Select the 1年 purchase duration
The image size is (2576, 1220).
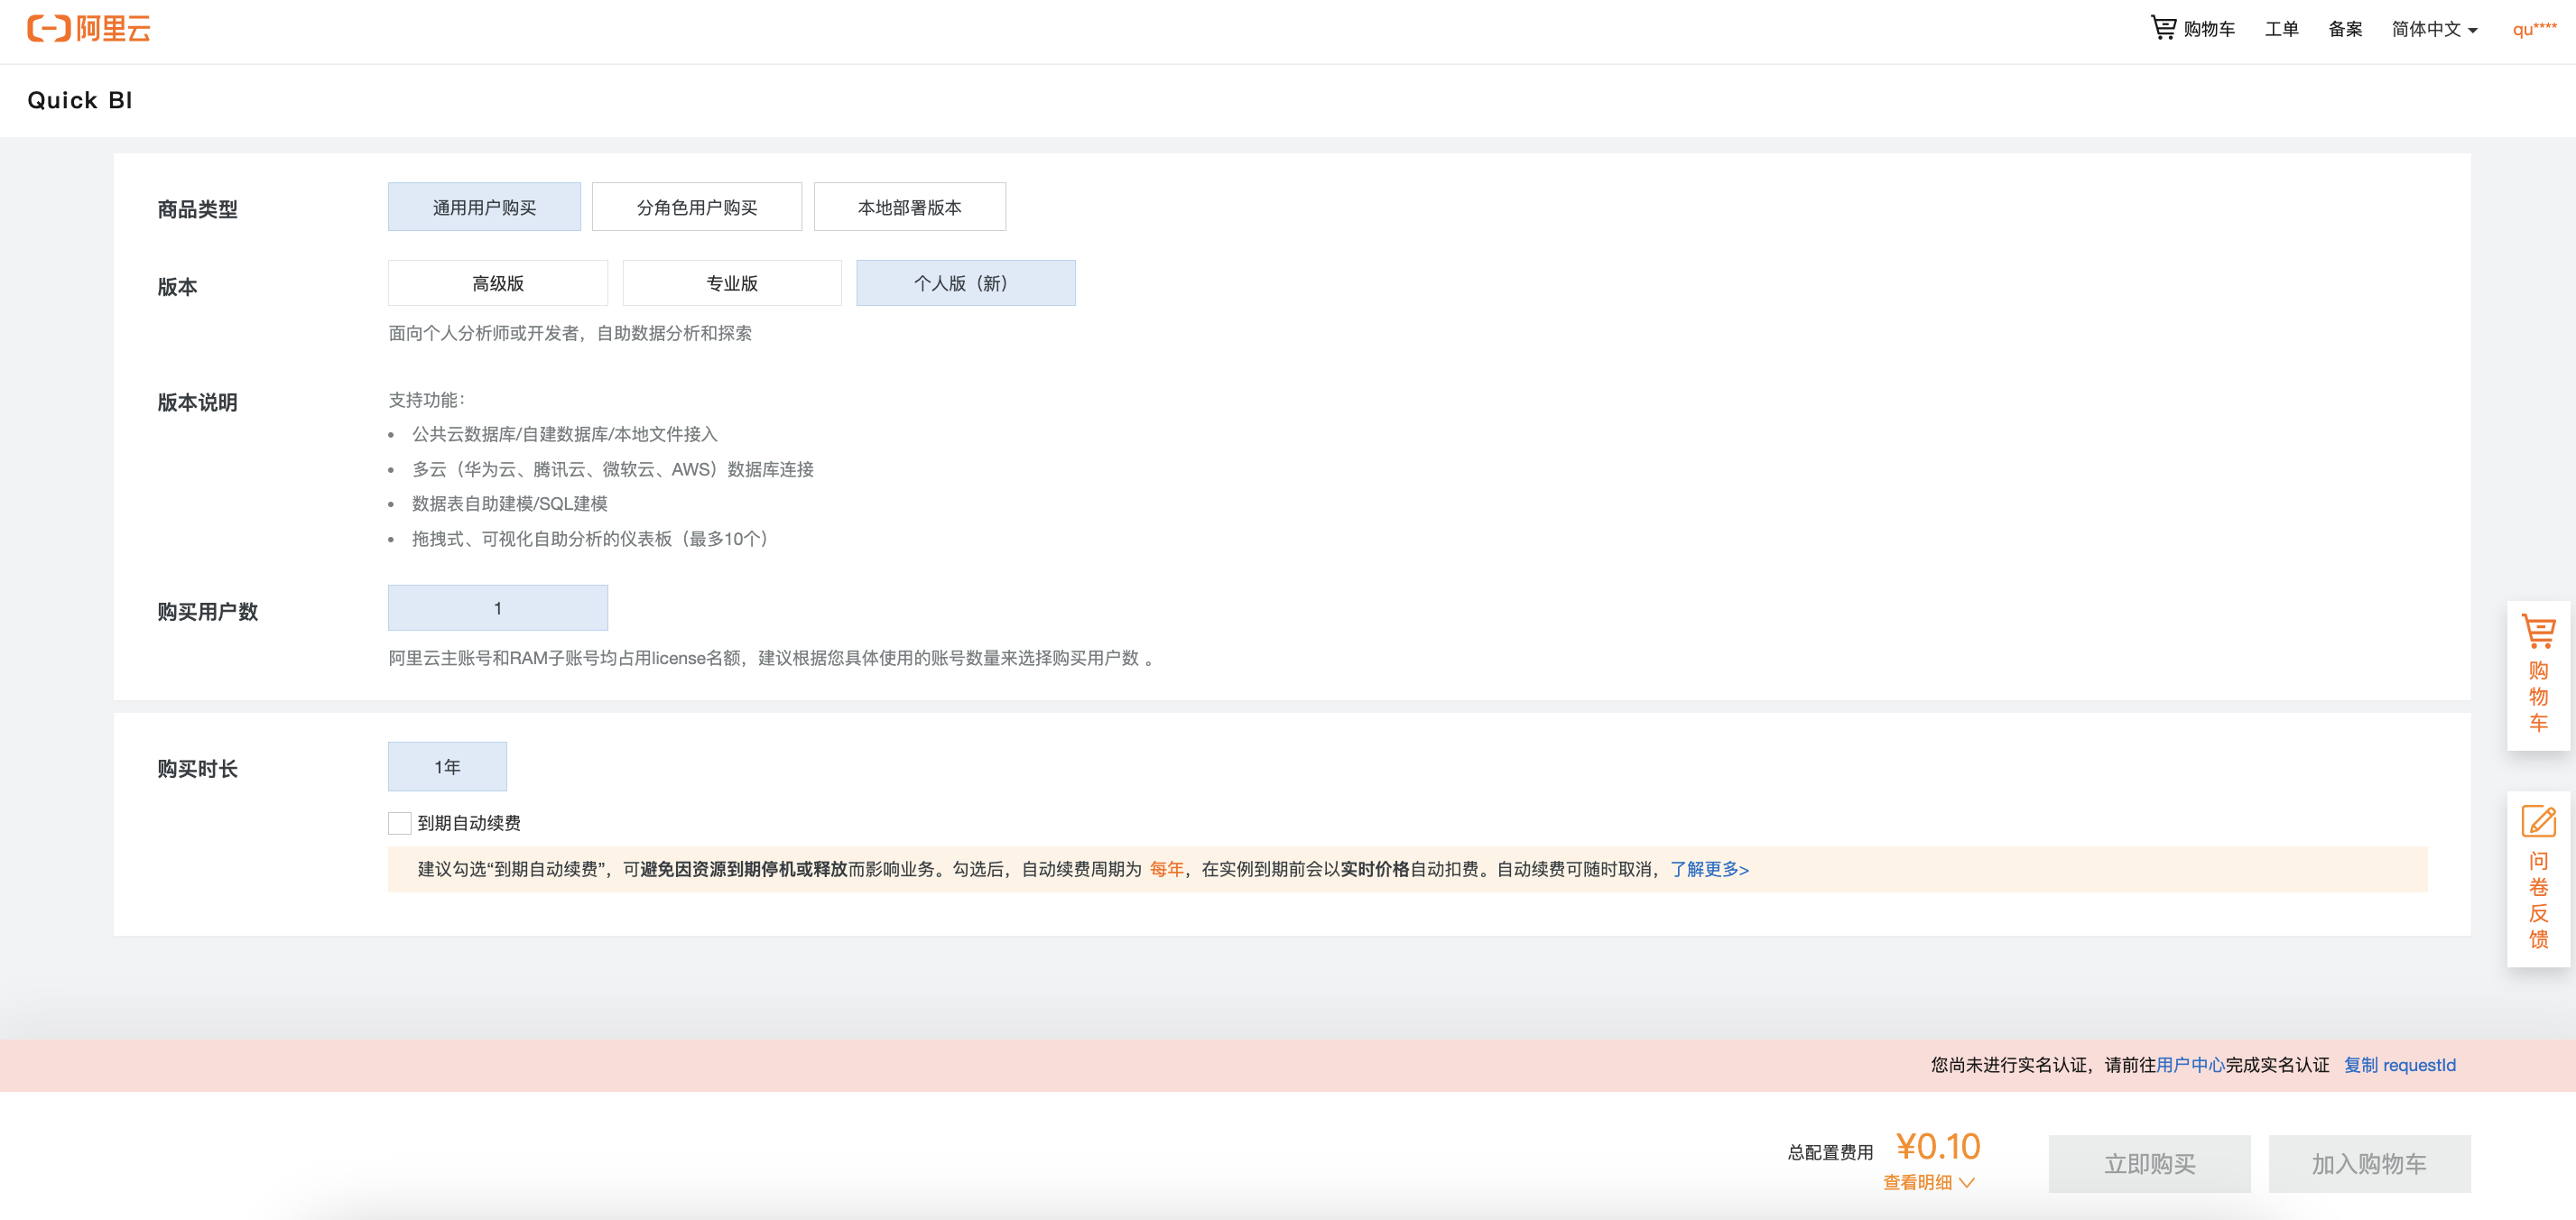(447, 767)
